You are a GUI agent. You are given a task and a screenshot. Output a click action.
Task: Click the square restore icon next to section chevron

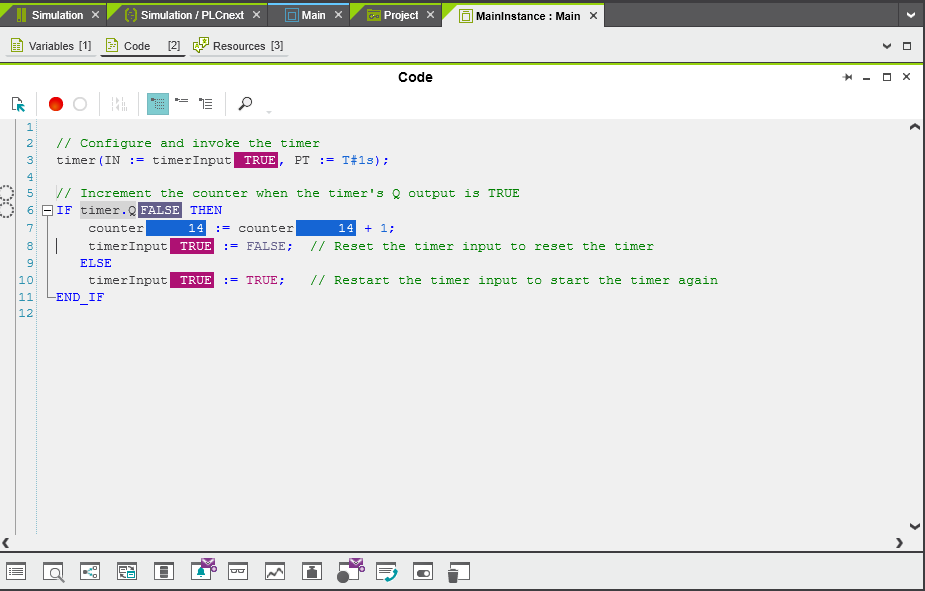point(907,46)
